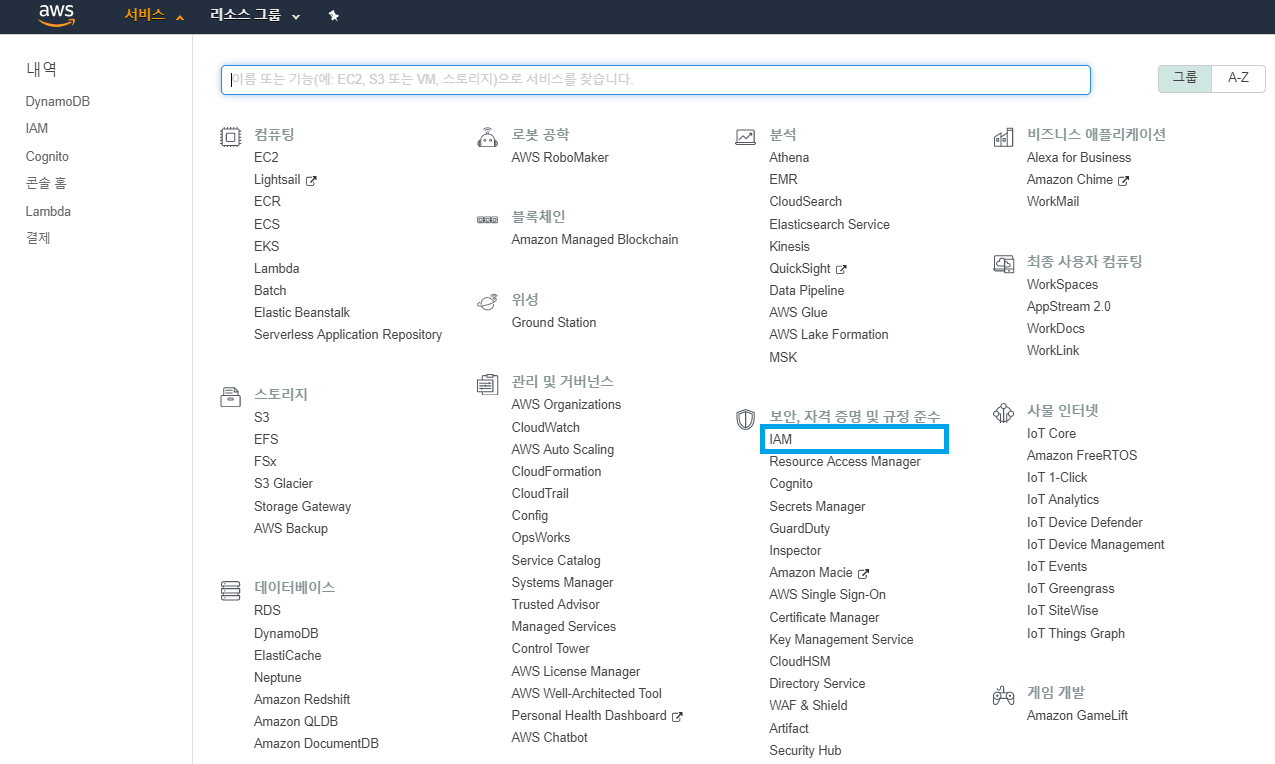
Task: Open the Athena service
Action: (x=789, y=158)
